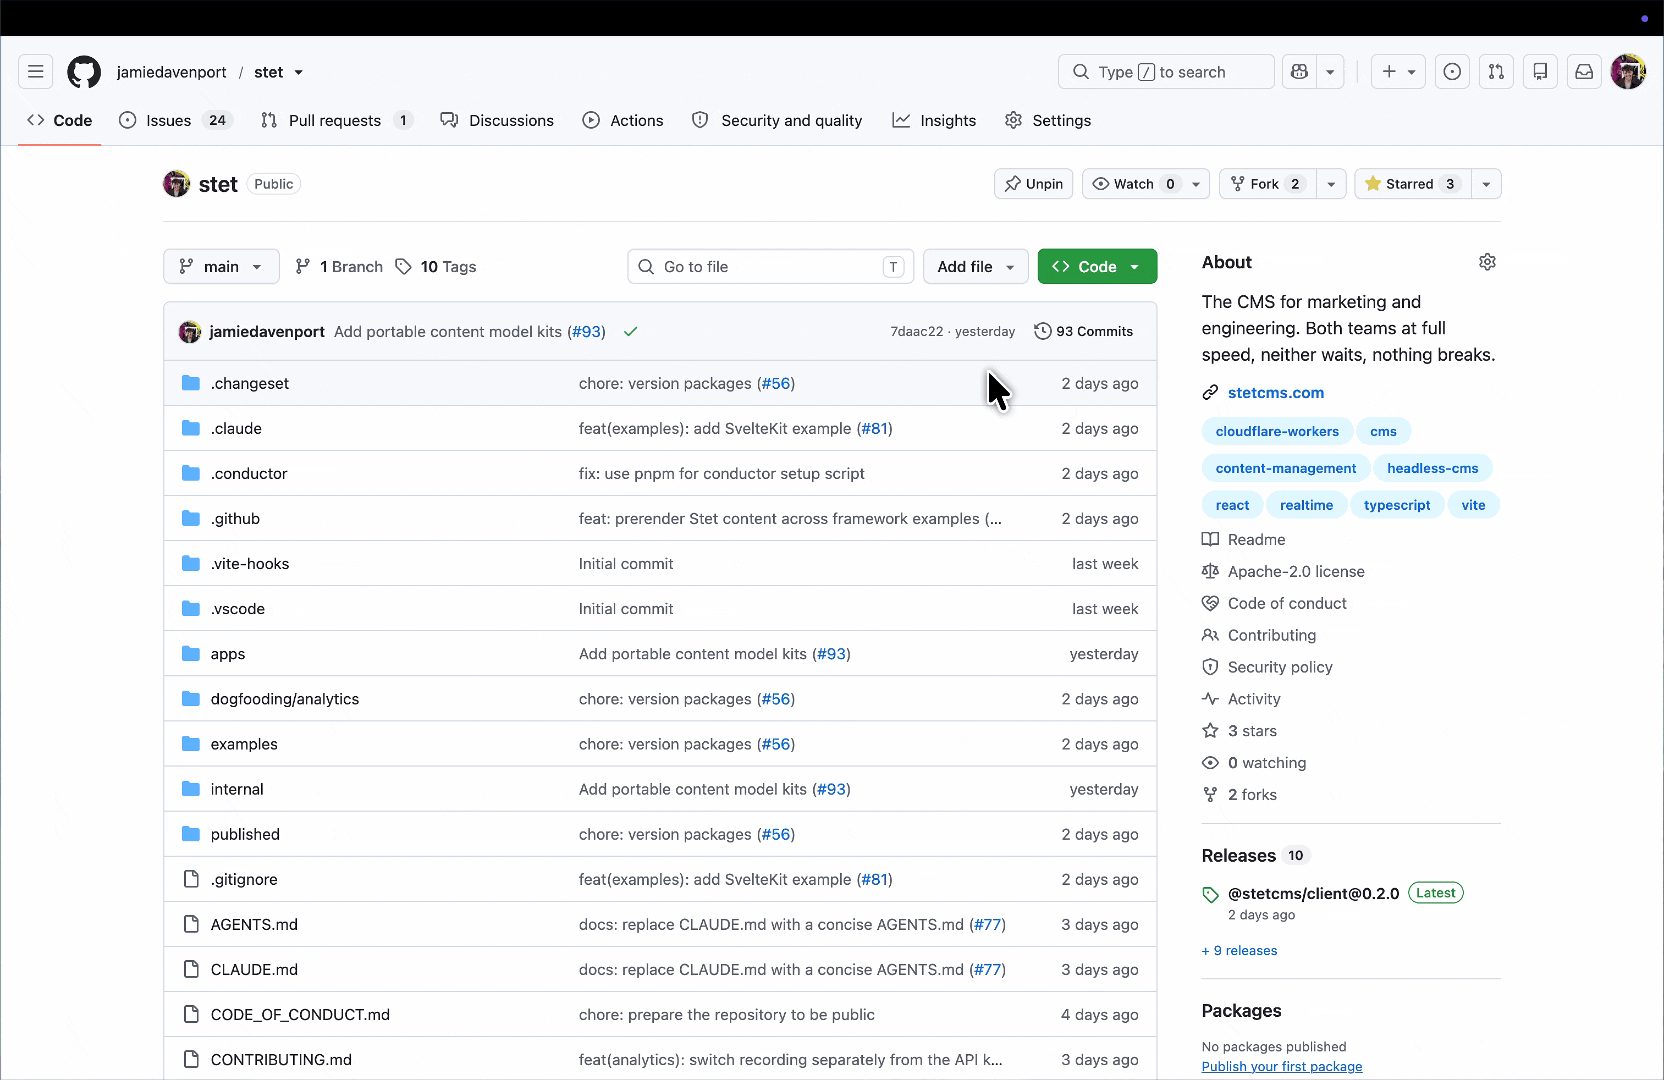Toggle Watch on the repository
The height and width of the screenshot is (1080, 1664).
coord(1134,184)
